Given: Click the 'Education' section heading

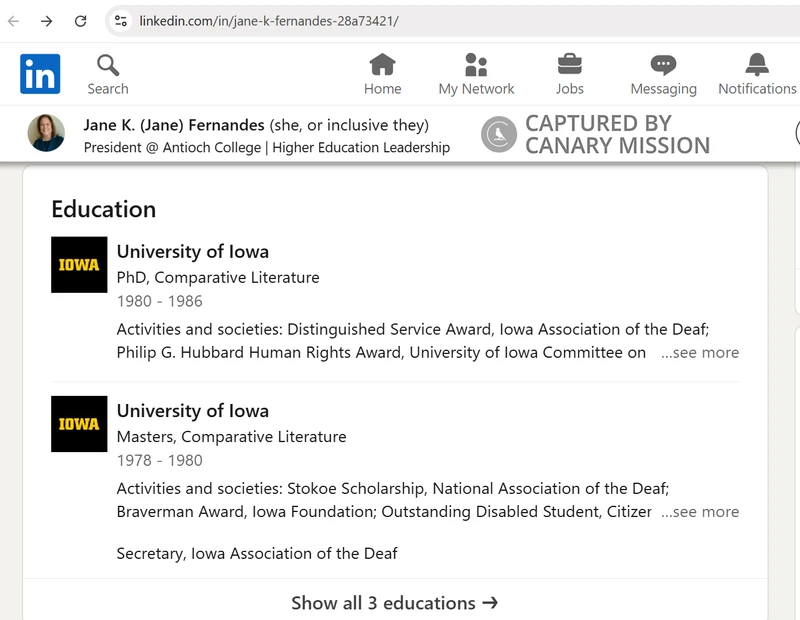Looking at the screenshot, I should pyautogui.click(x=104, y=209).
